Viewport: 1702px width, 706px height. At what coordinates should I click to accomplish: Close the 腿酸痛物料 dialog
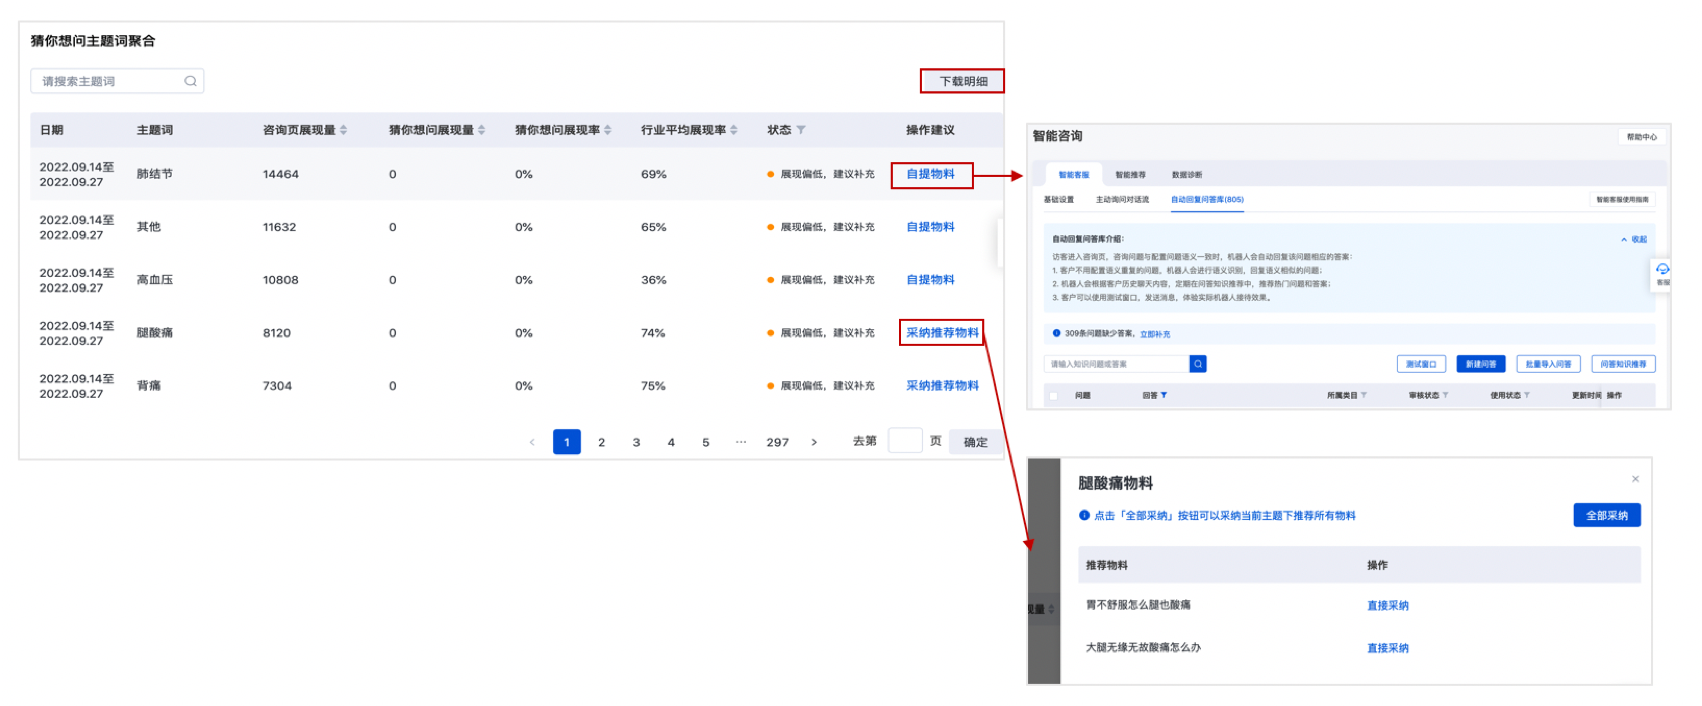(x=1635, y=479)
